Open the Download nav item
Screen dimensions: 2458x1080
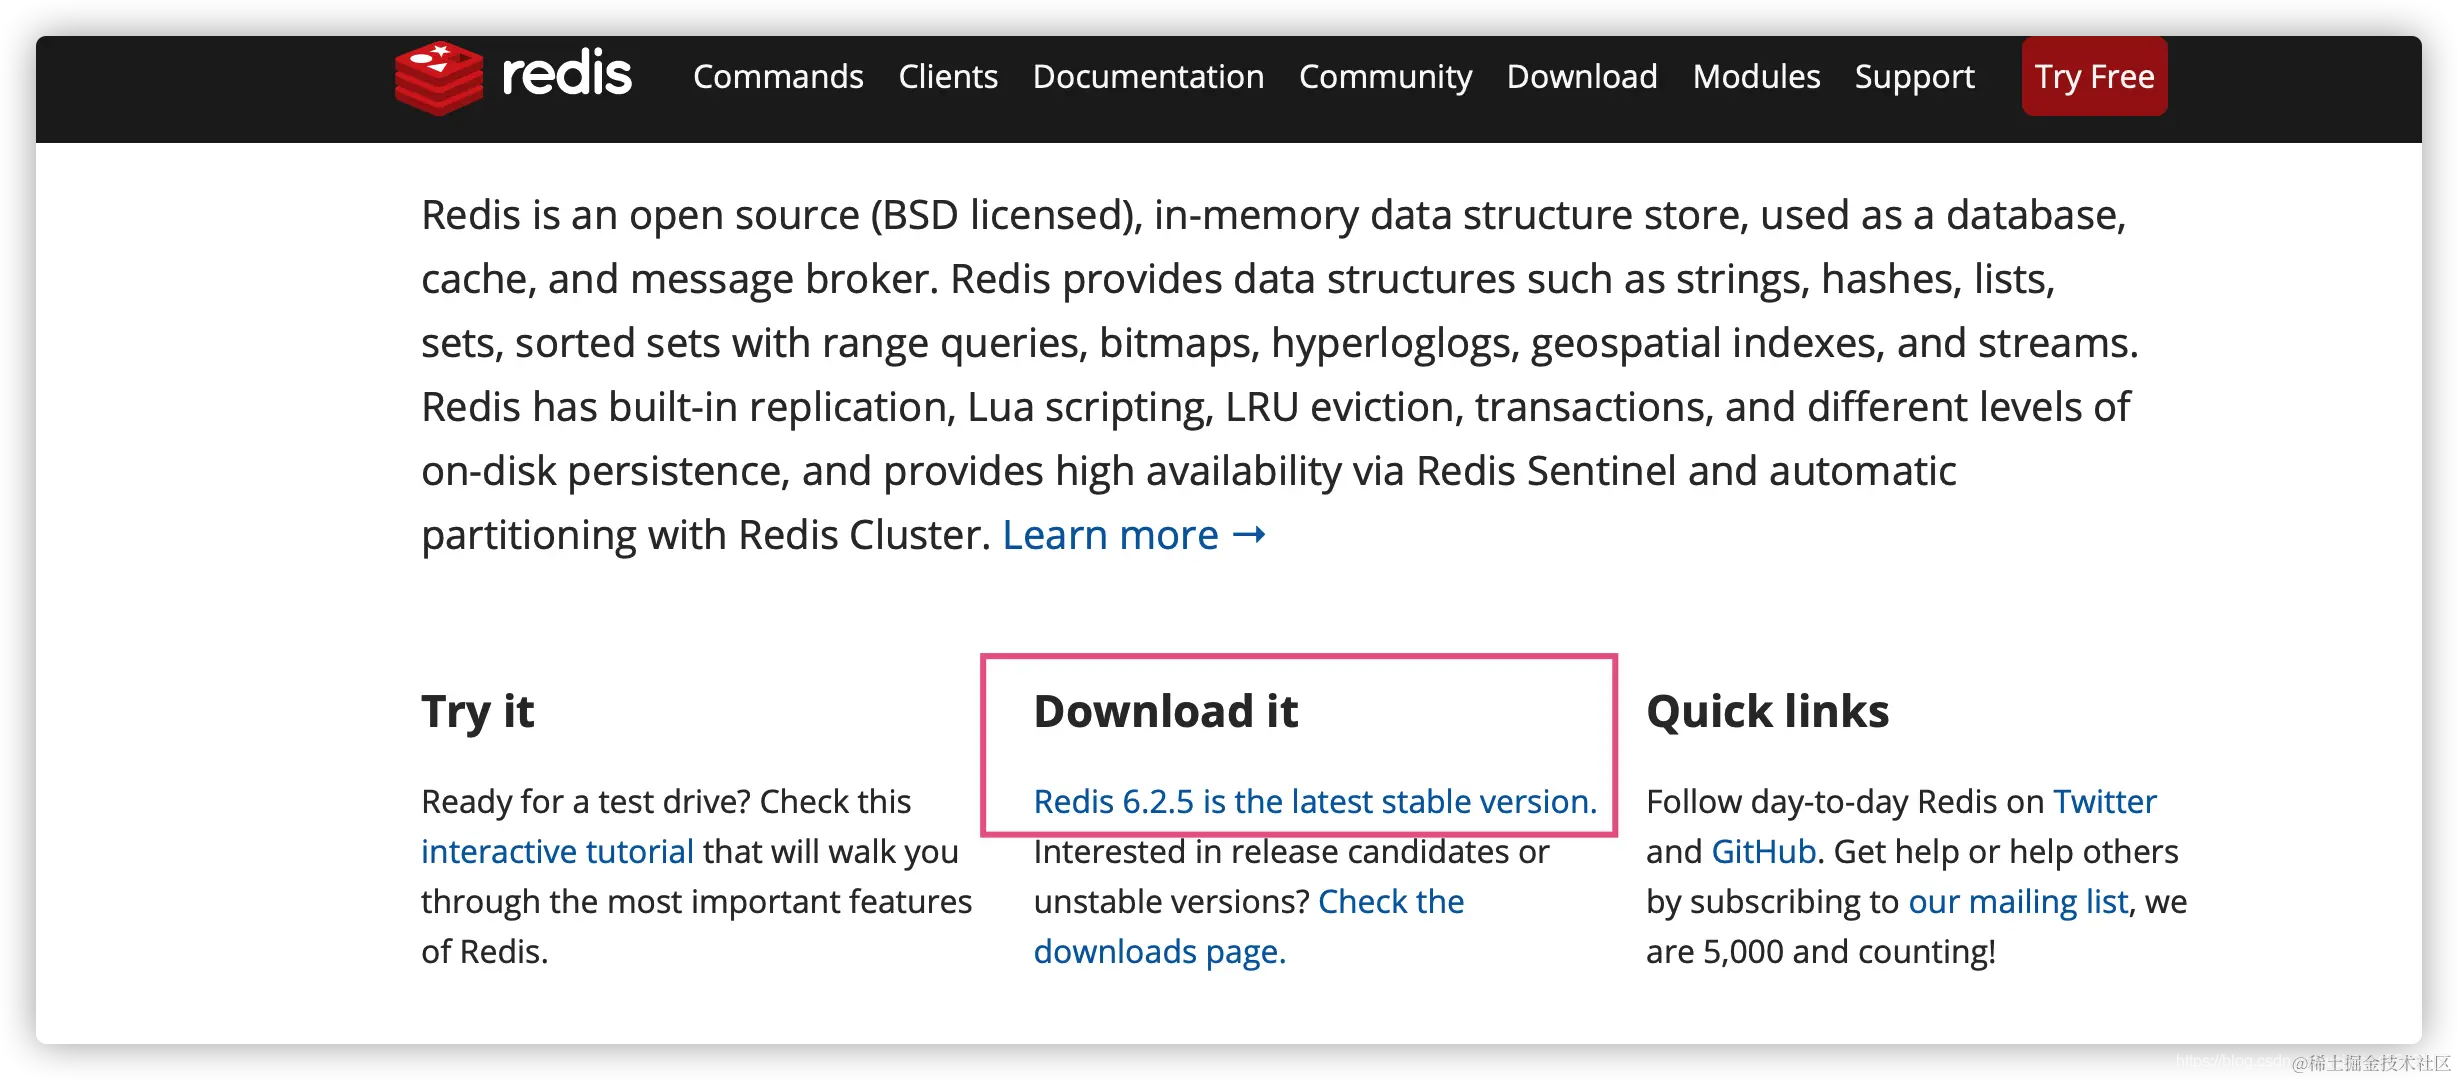coord(1582,77)
